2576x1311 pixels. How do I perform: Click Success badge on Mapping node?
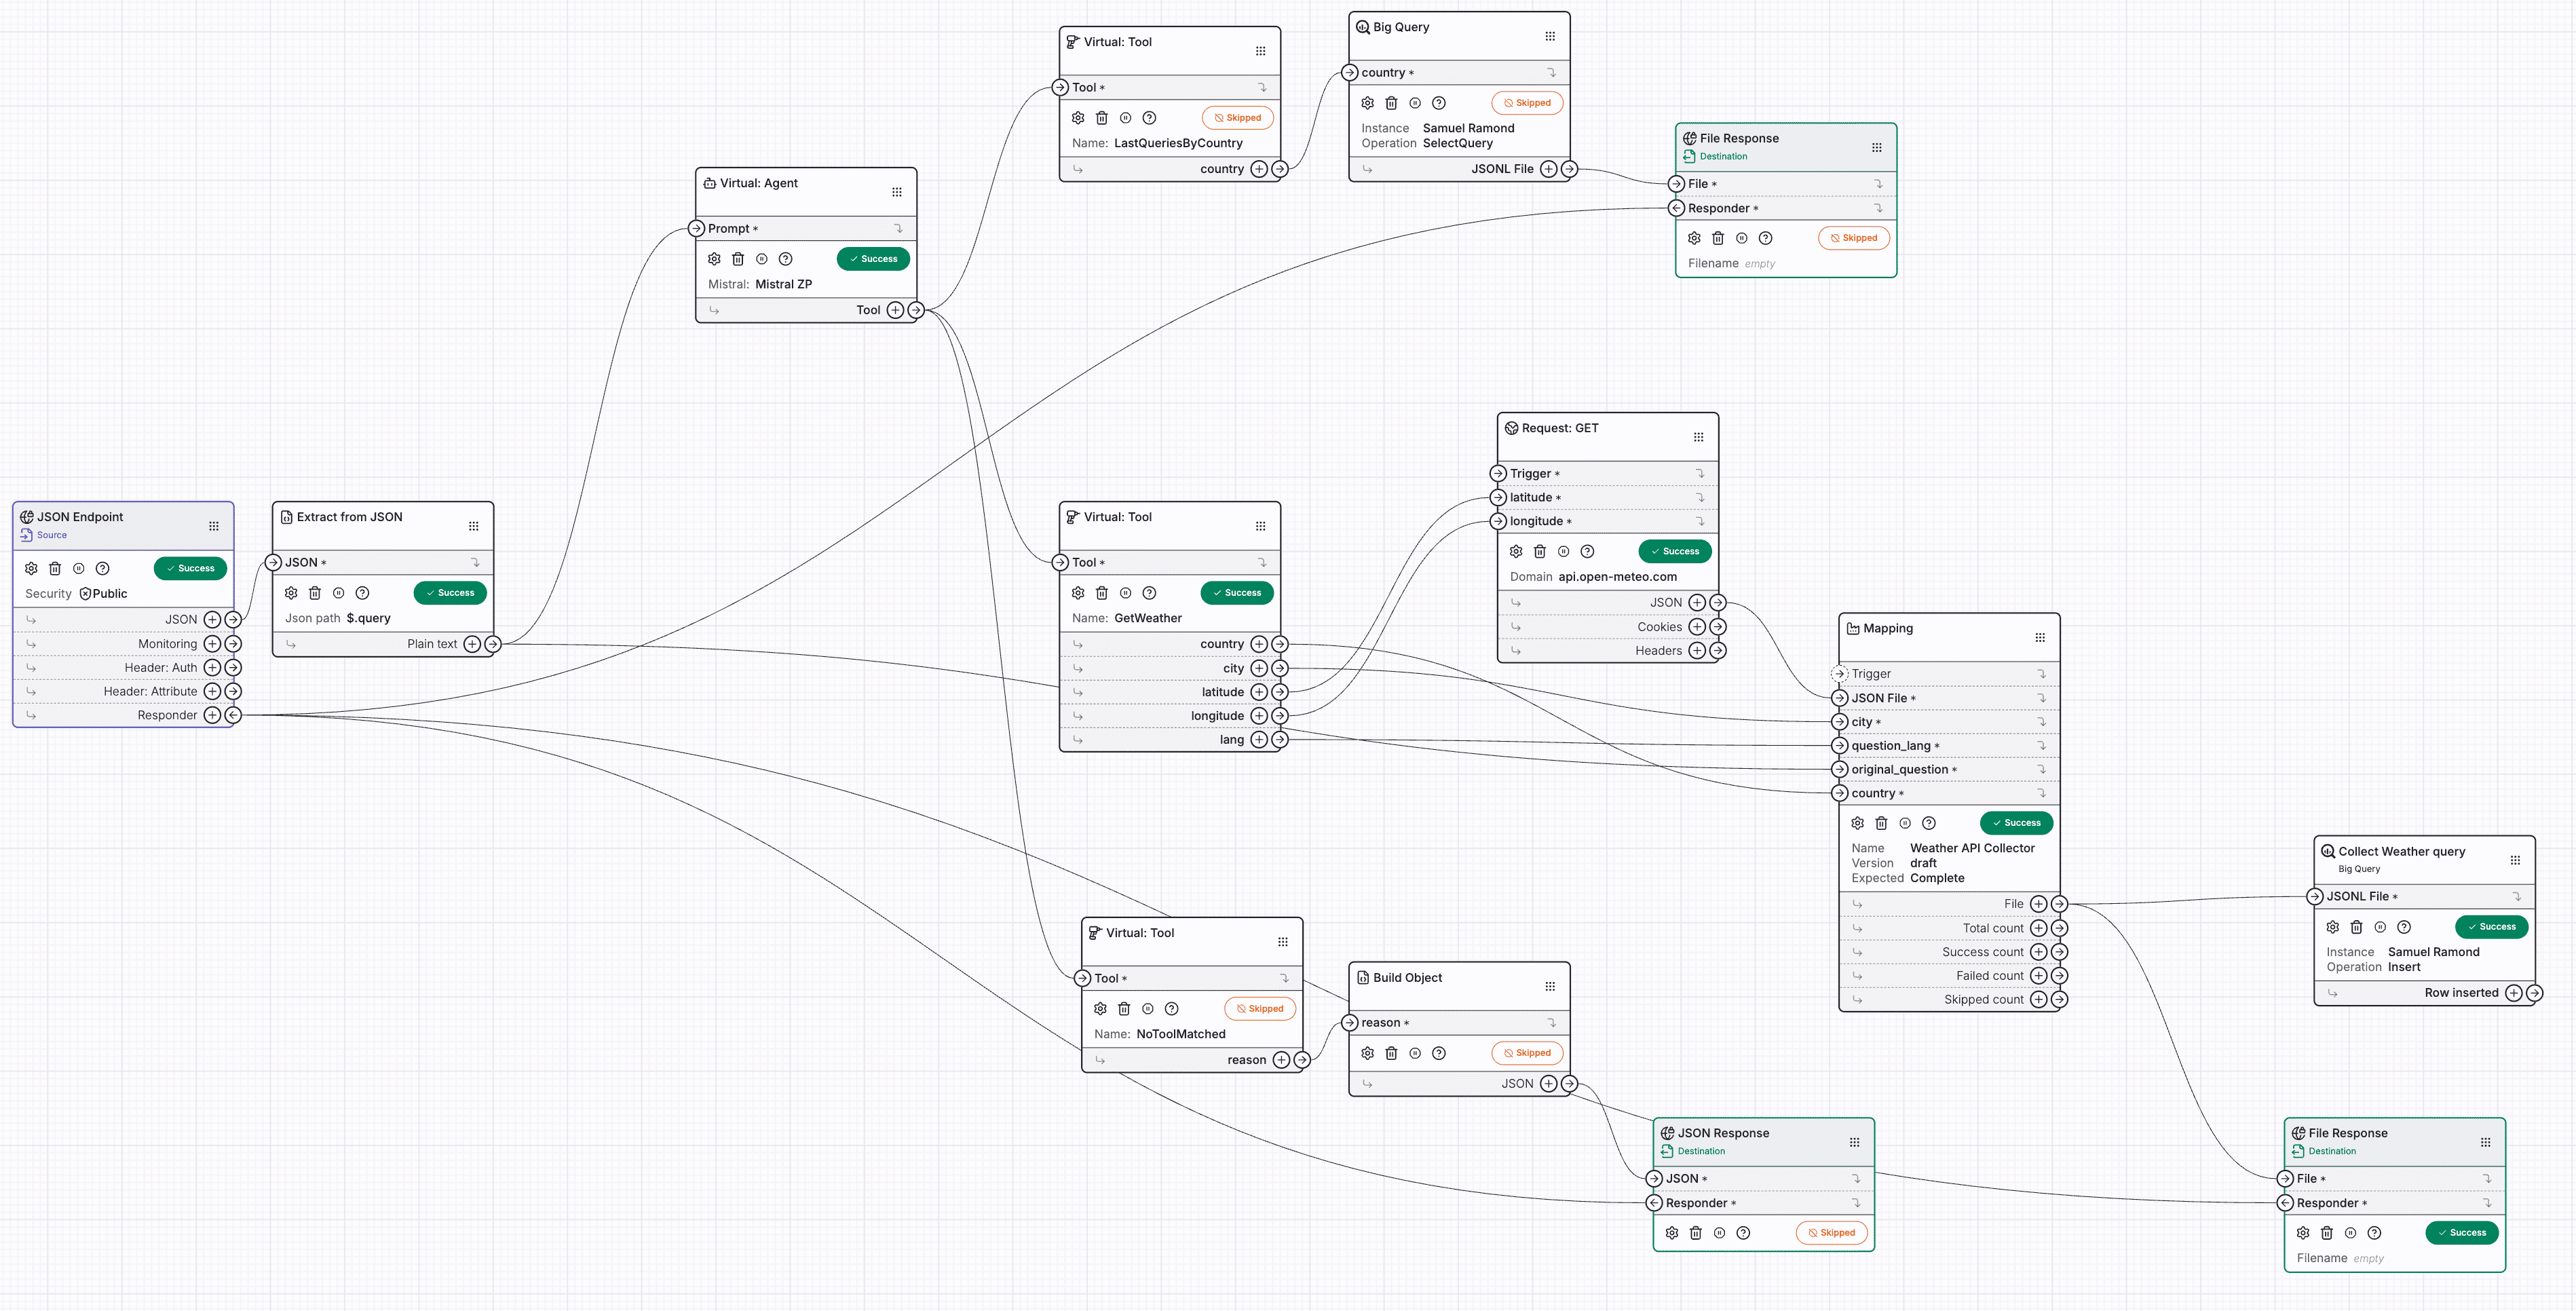tap(2016, 823)
